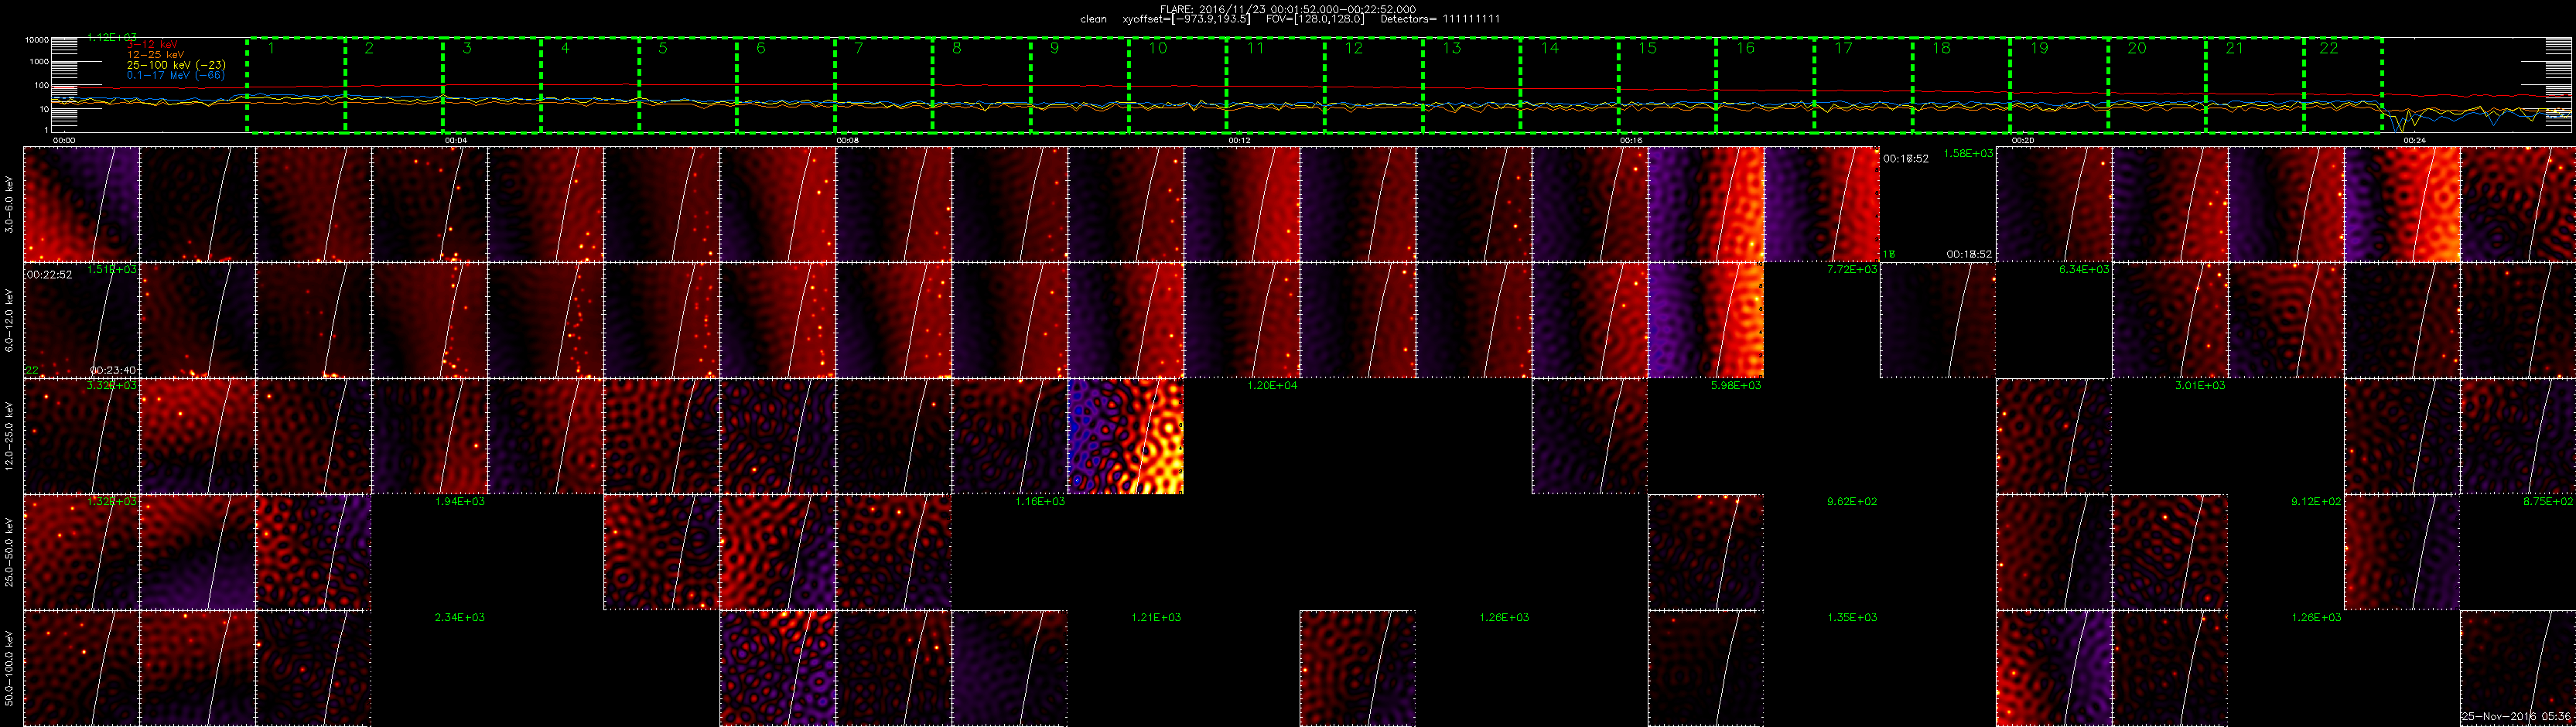Click the 'FLARE: 2016/11/23' title line
This screenshot has width=2576, height=727.
(1288, 9)
